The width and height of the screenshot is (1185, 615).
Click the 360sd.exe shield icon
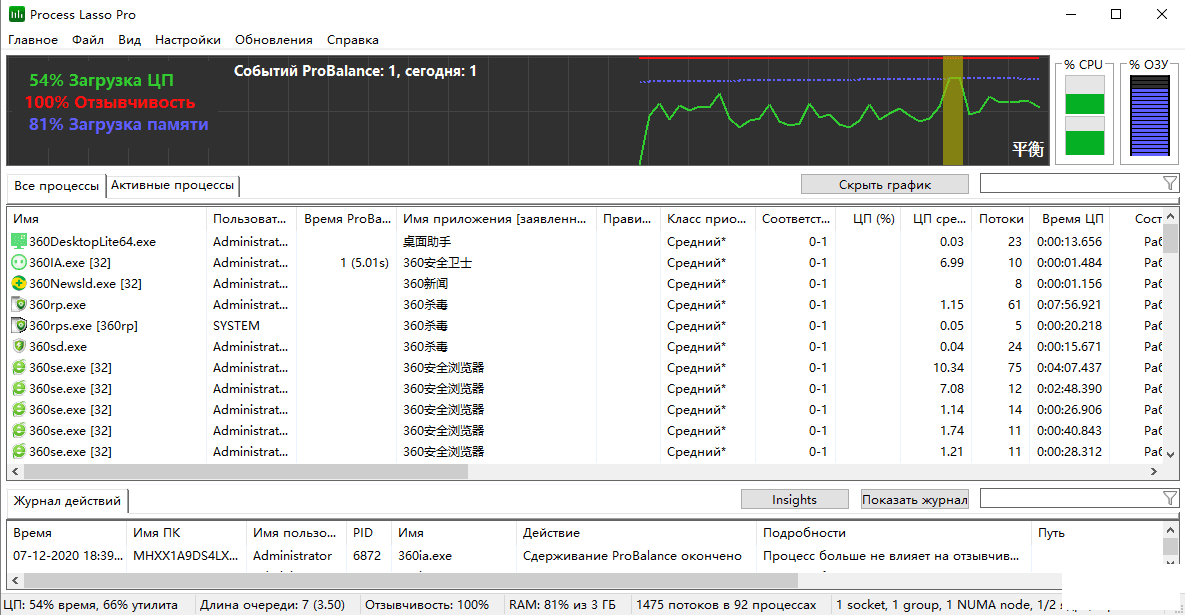coord(19,347)
